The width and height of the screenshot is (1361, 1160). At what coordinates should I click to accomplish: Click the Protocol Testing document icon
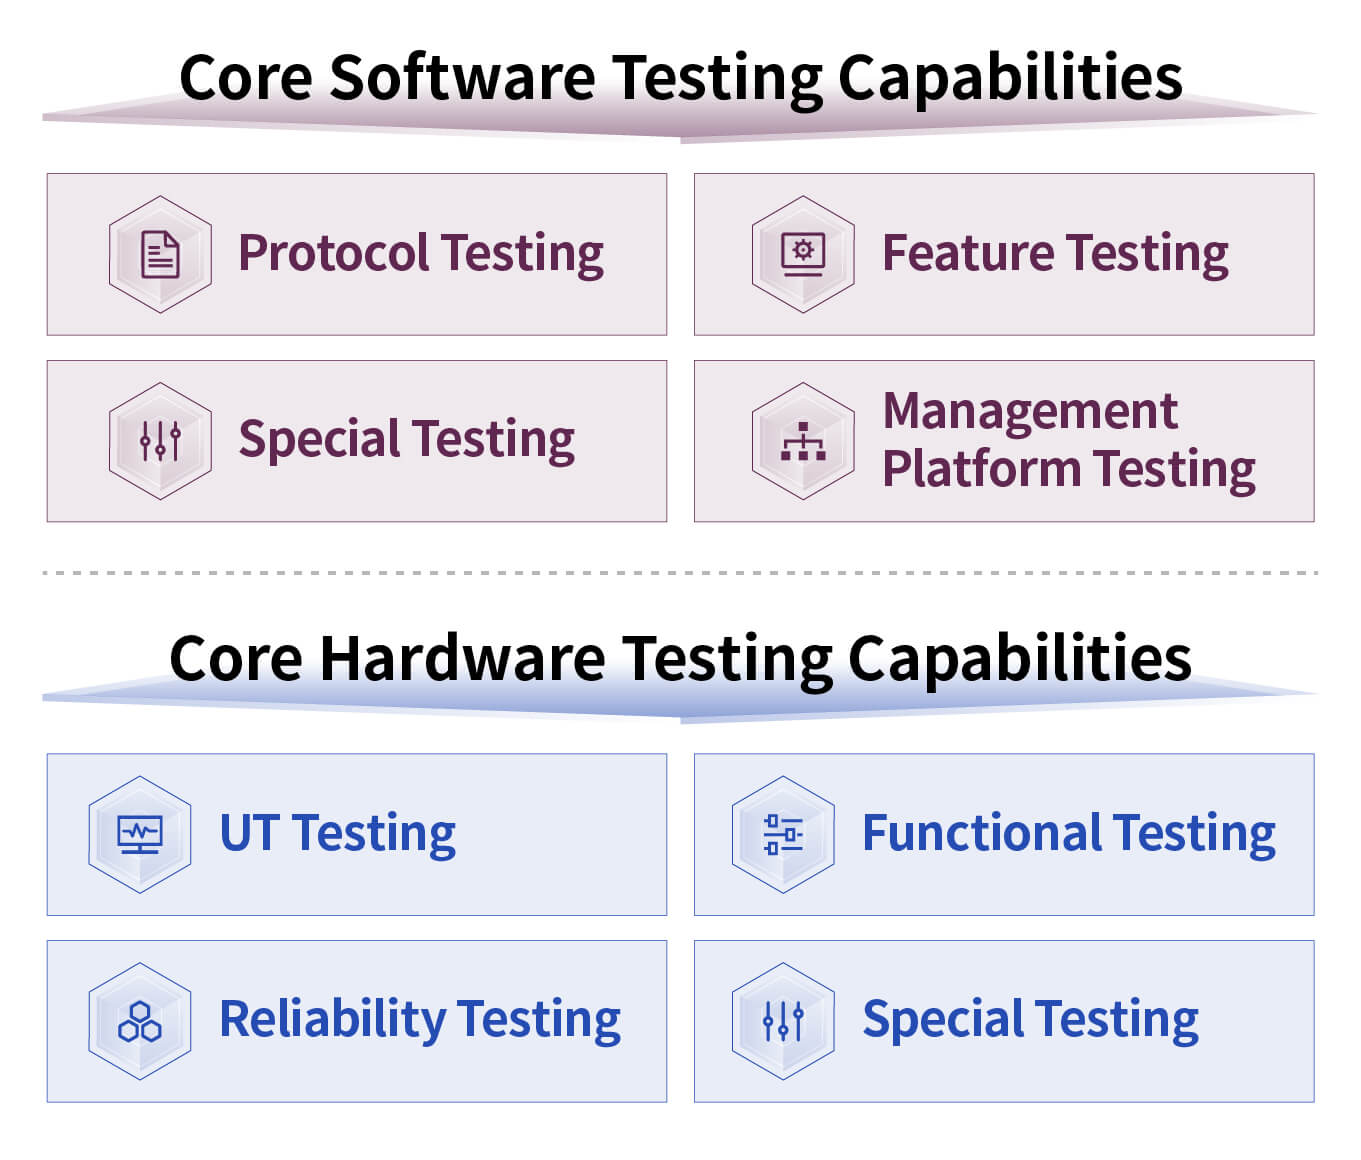pos(160,254)
